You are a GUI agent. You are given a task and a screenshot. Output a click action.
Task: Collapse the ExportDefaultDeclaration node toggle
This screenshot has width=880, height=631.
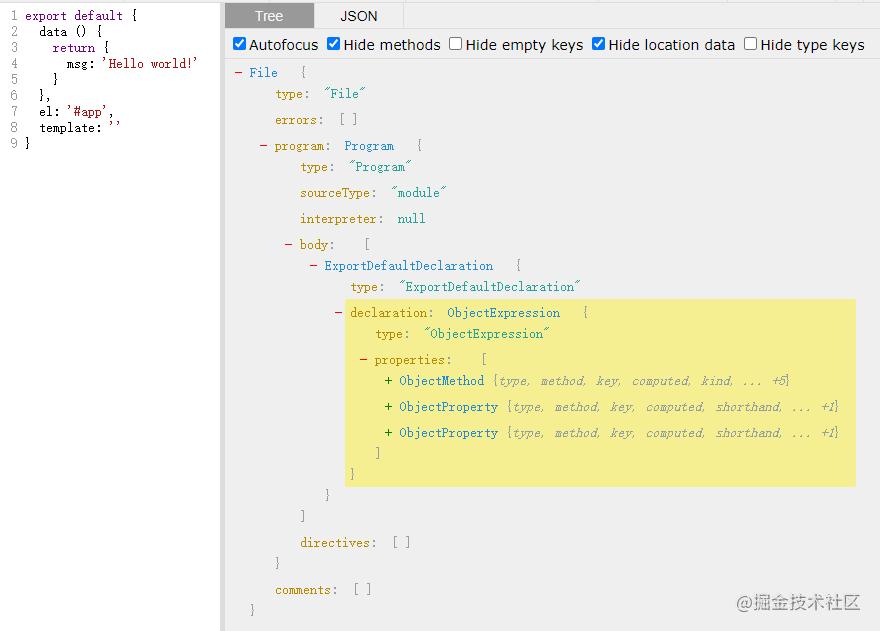tap(313, 266)
